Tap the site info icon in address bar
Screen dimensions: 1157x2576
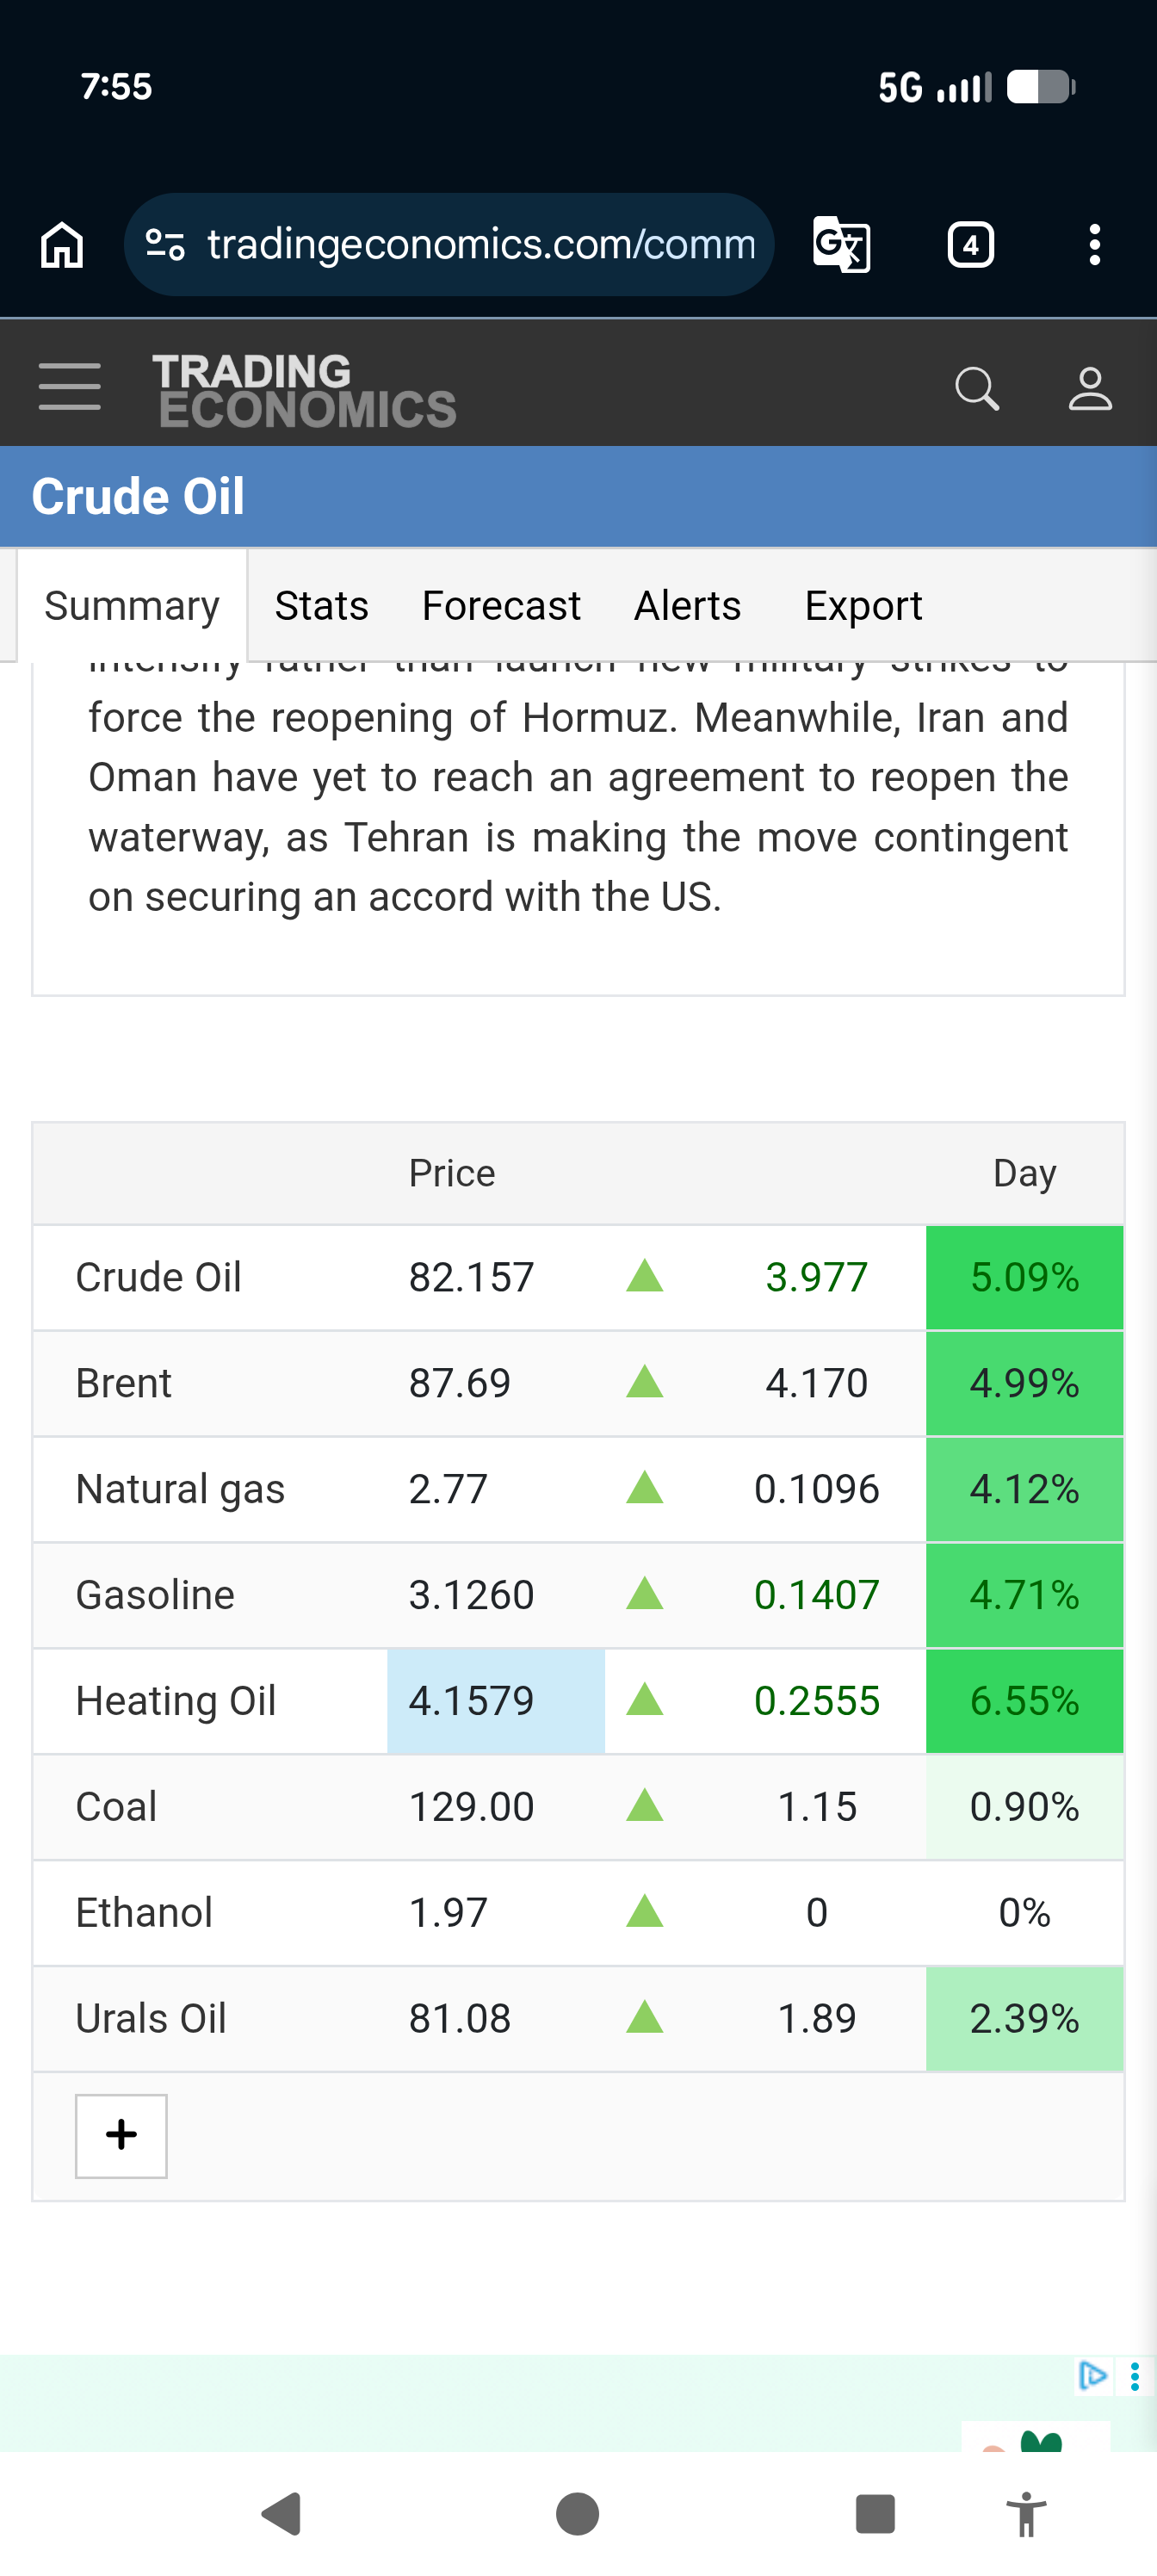tap(165, 244)
